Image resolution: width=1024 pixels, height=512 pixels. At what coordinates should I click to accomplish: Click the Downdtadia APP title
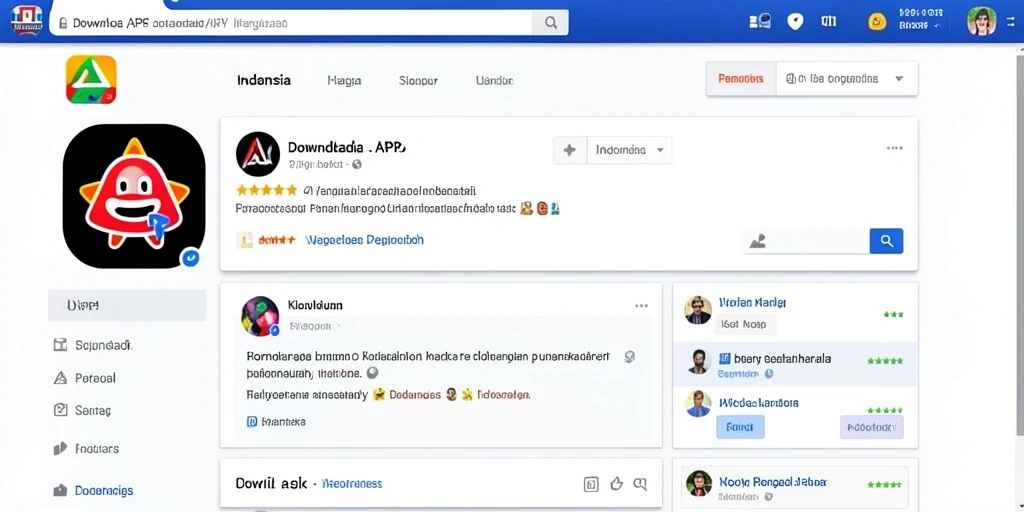pyautogui.click(x=347, y=147)
